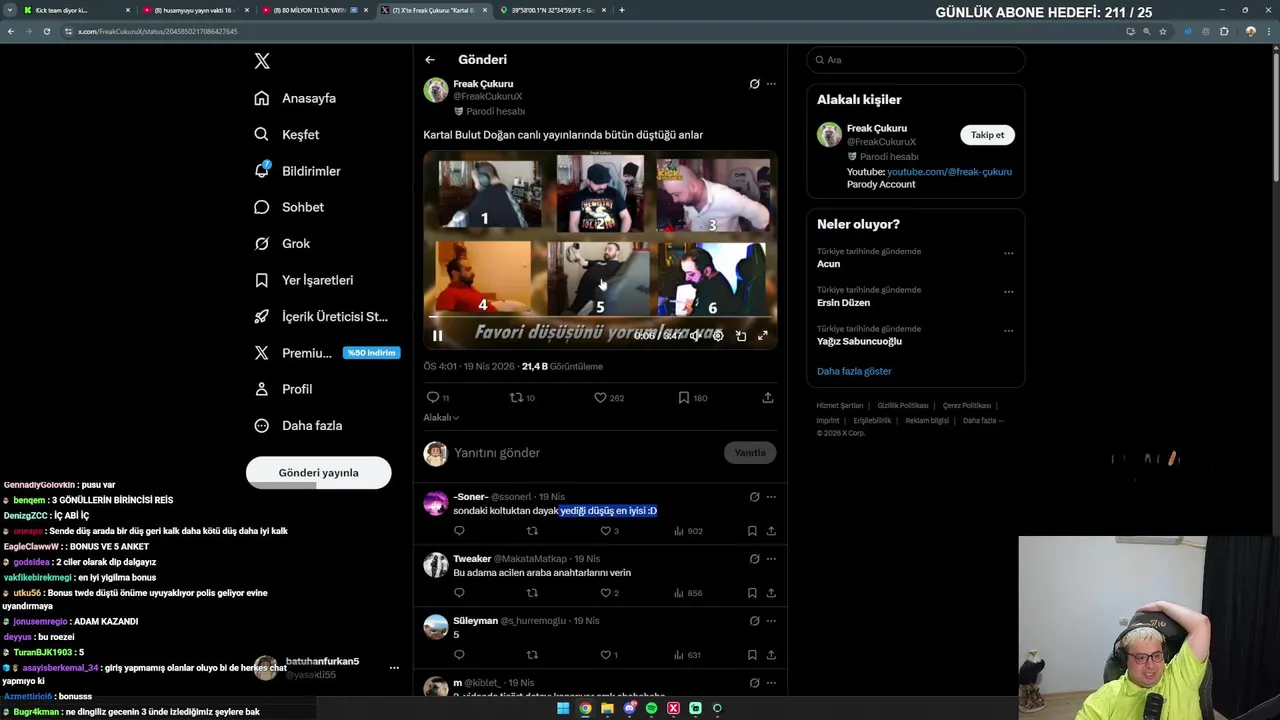Screen dimensions: 1280x720
Task: Seek in the video progress bar
Action: tap(600, 319)
